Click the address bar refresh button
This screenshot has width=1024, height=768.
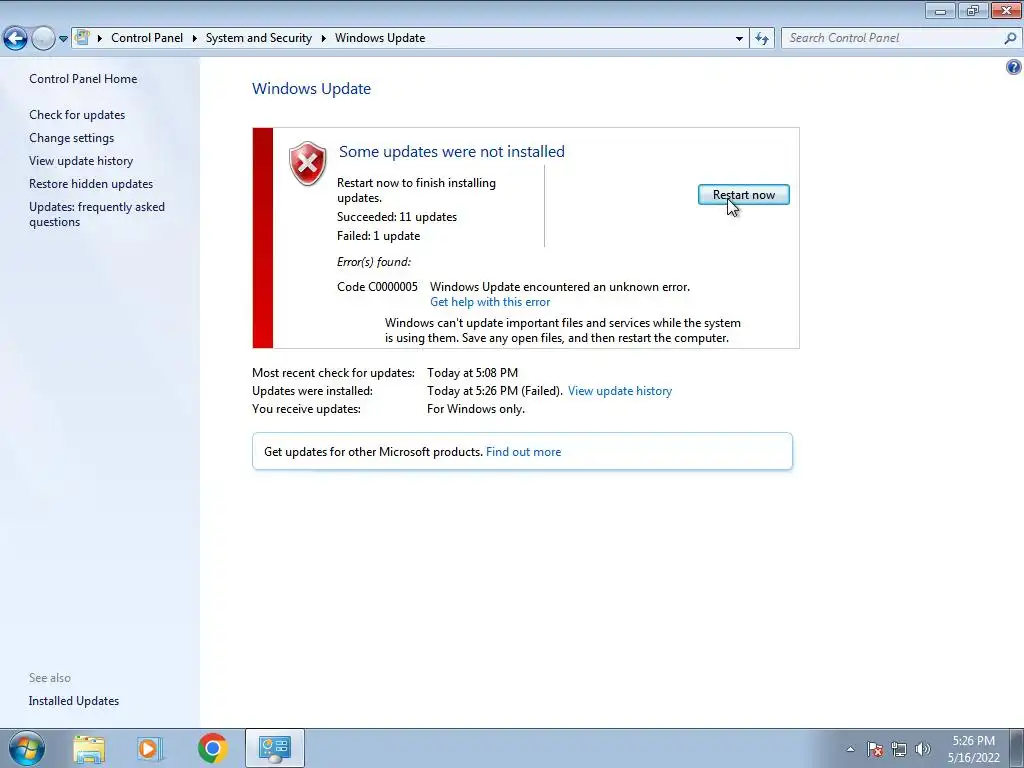761,39
